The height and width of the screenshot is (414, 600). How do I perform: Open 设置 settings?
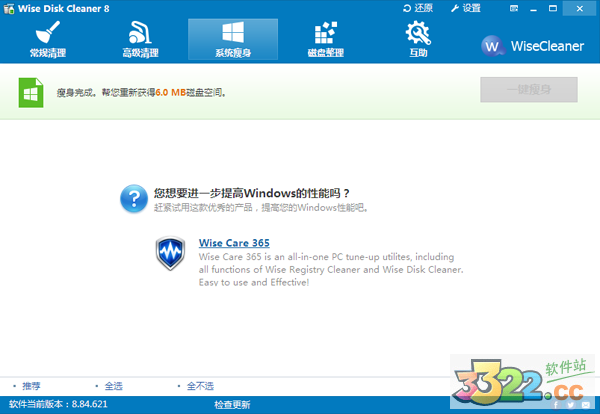[x=466, y=8]
